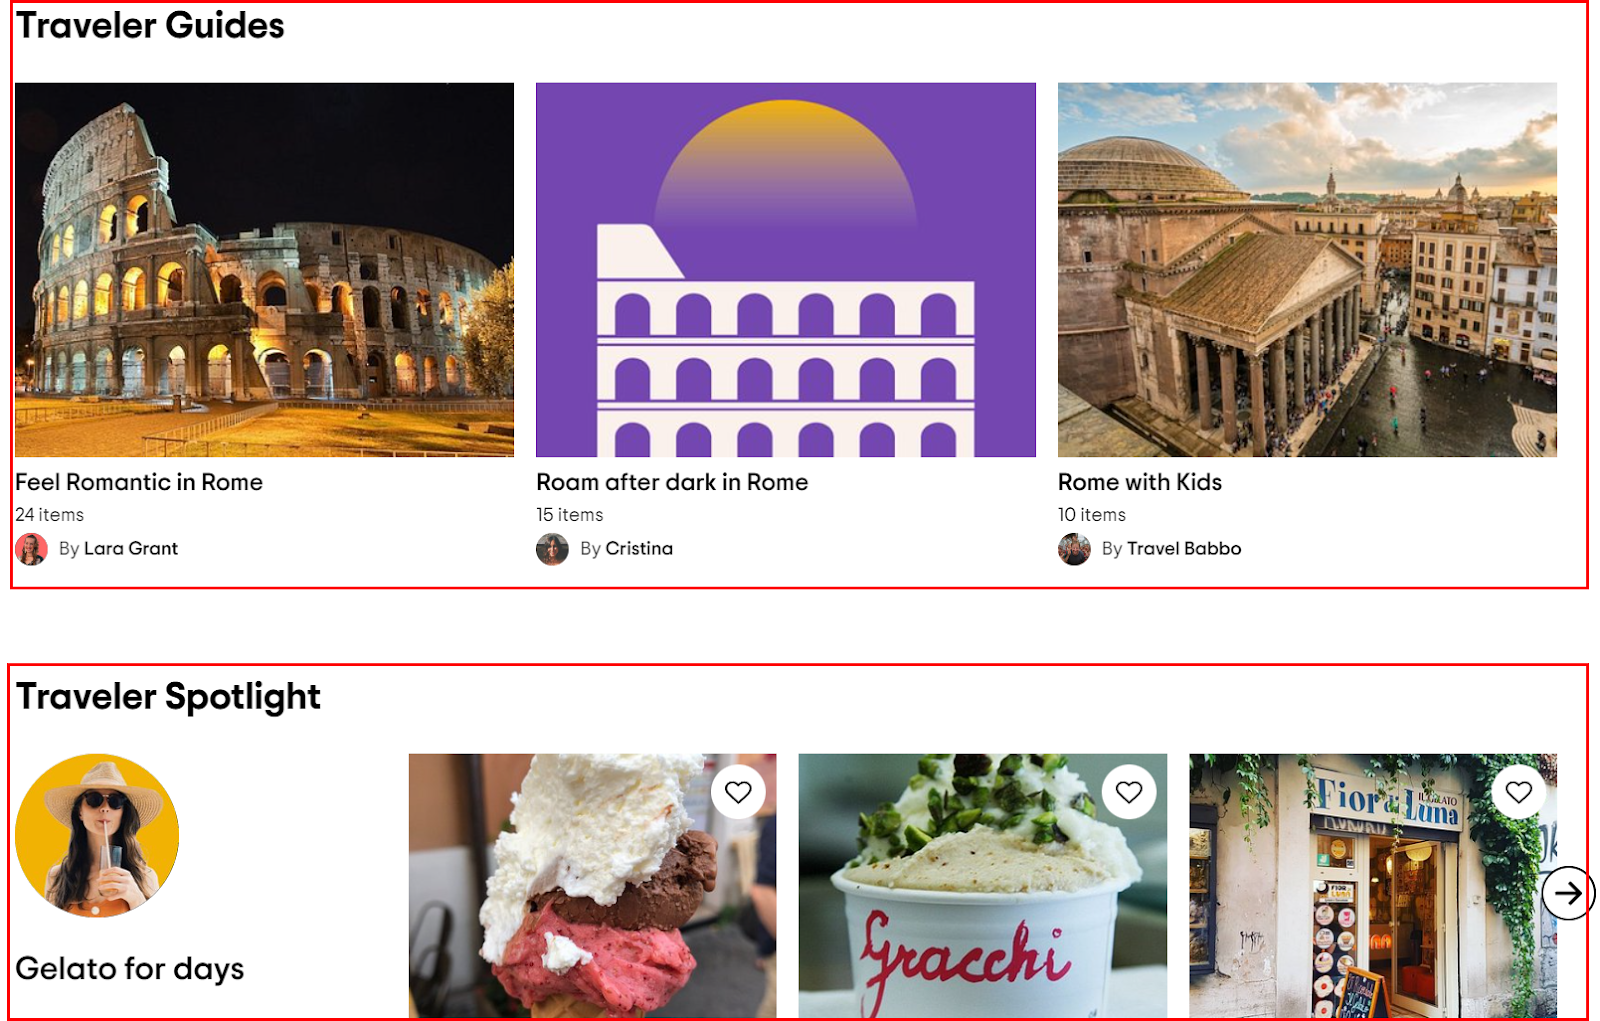
Task: Visit author Travel Babbo's name link
Action: point(1184,548)
